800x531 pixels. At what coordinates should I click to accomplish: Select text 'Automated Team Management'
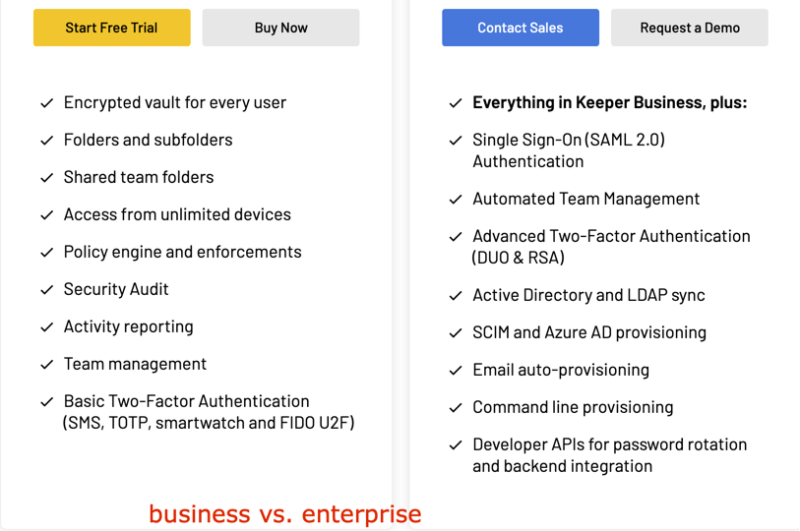[586, 199]
